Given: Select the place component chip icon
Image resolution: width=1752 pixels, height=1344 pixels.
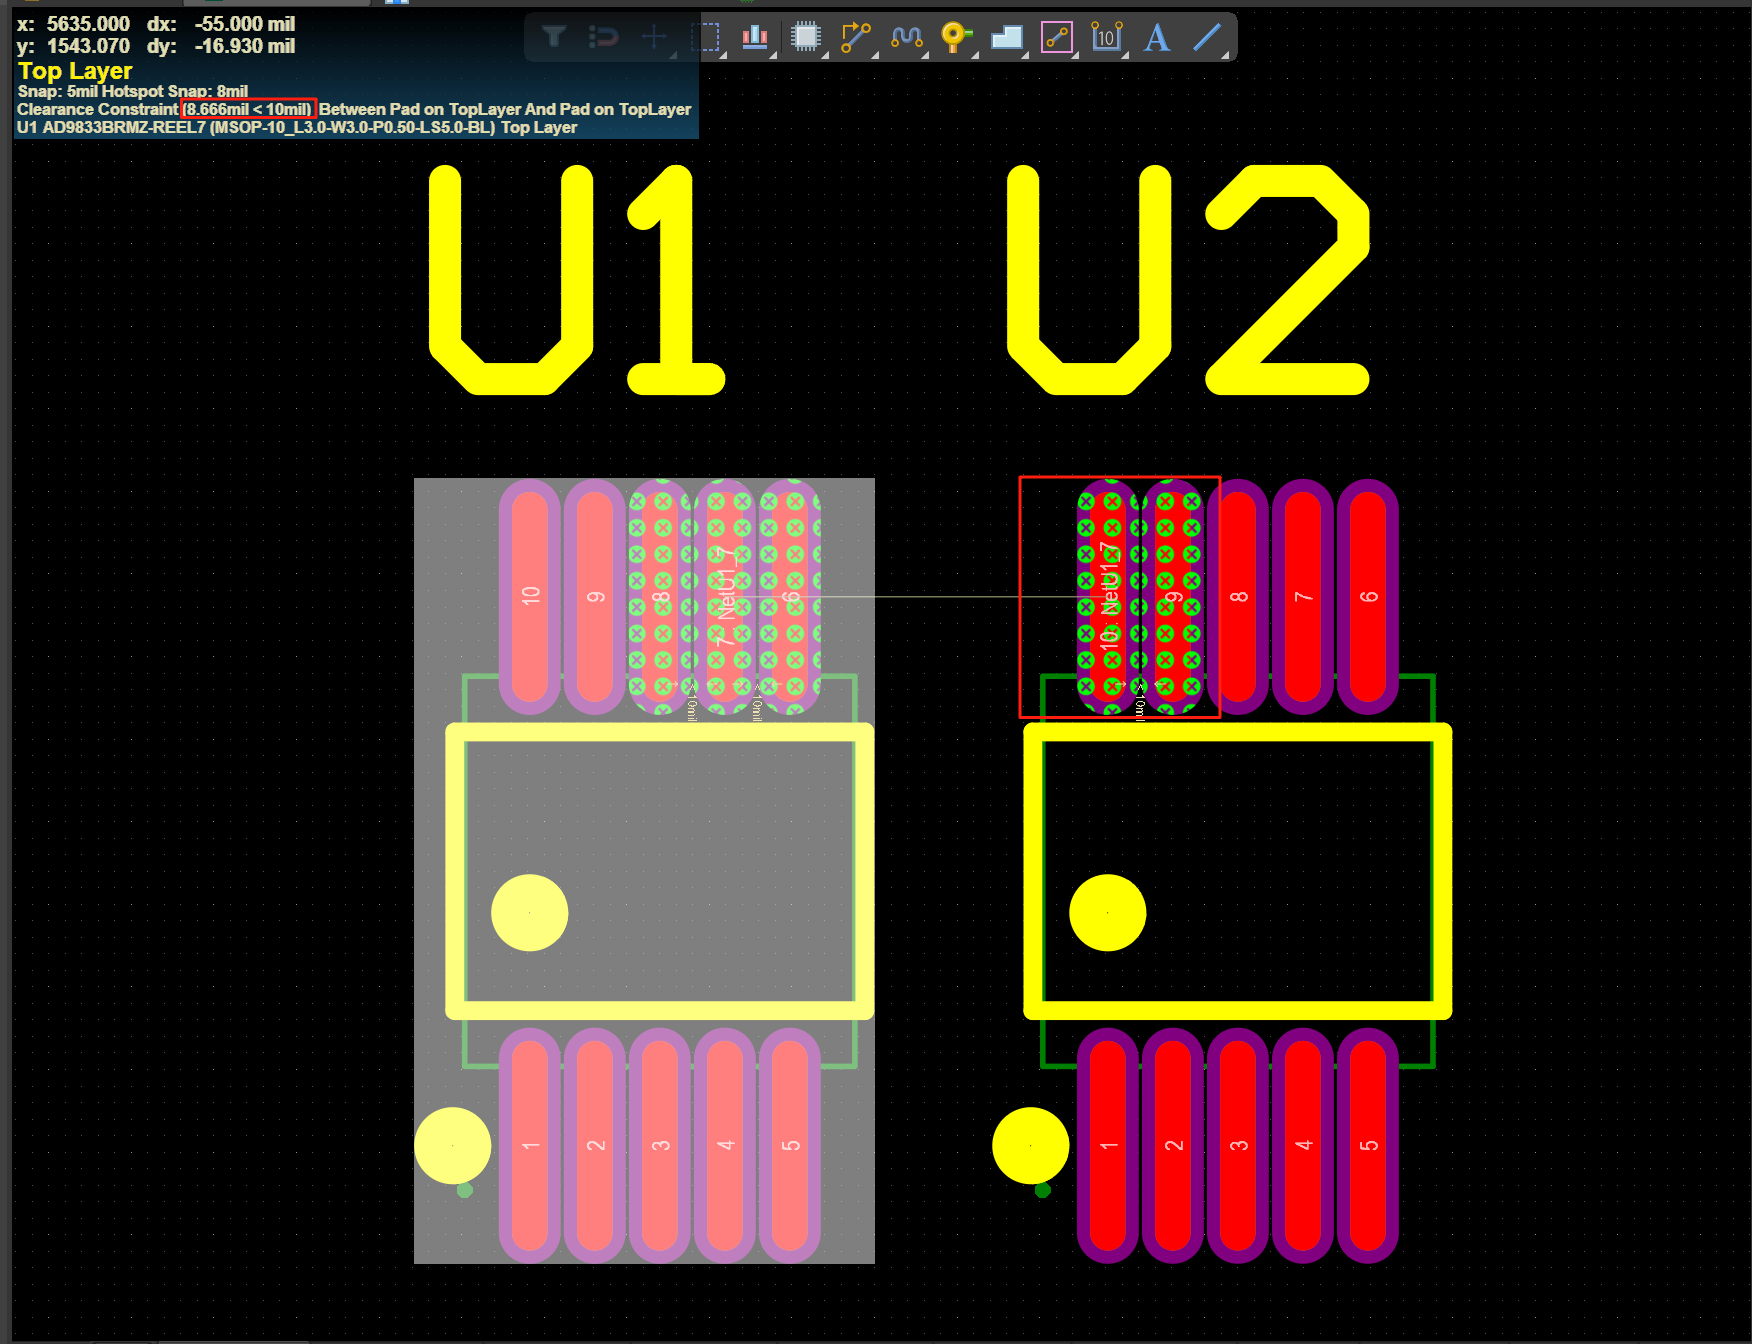Looking at the screenshot, I should click(x=806, y=38).
